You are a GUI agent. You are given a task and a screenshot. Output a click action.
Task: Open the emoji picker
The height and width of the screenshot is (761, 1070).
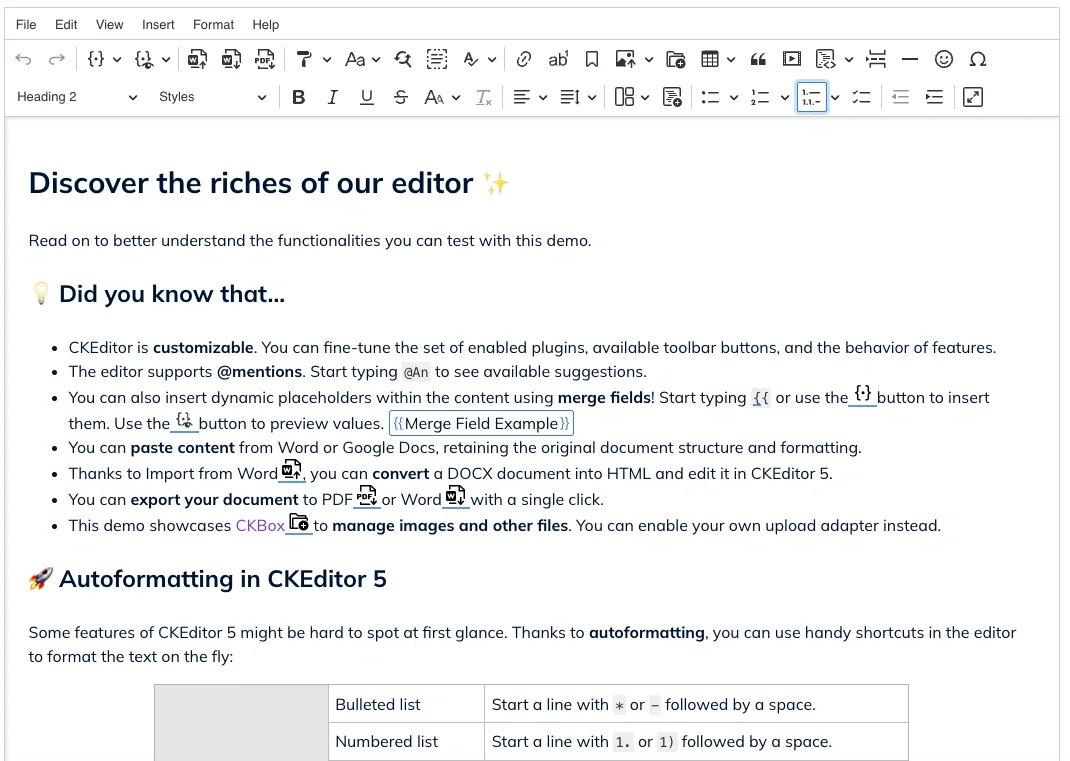pyautogui.click(x=943, y=60)
